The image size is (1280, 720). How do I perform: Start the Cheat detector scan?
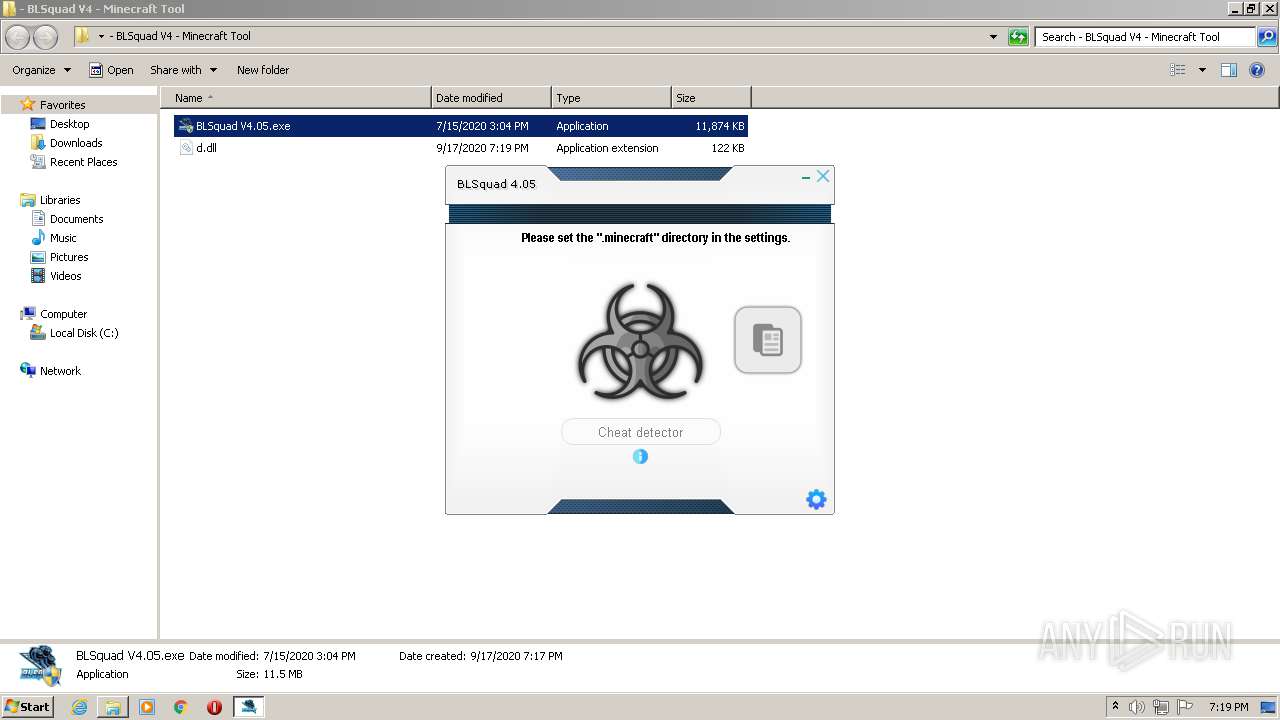640,432
